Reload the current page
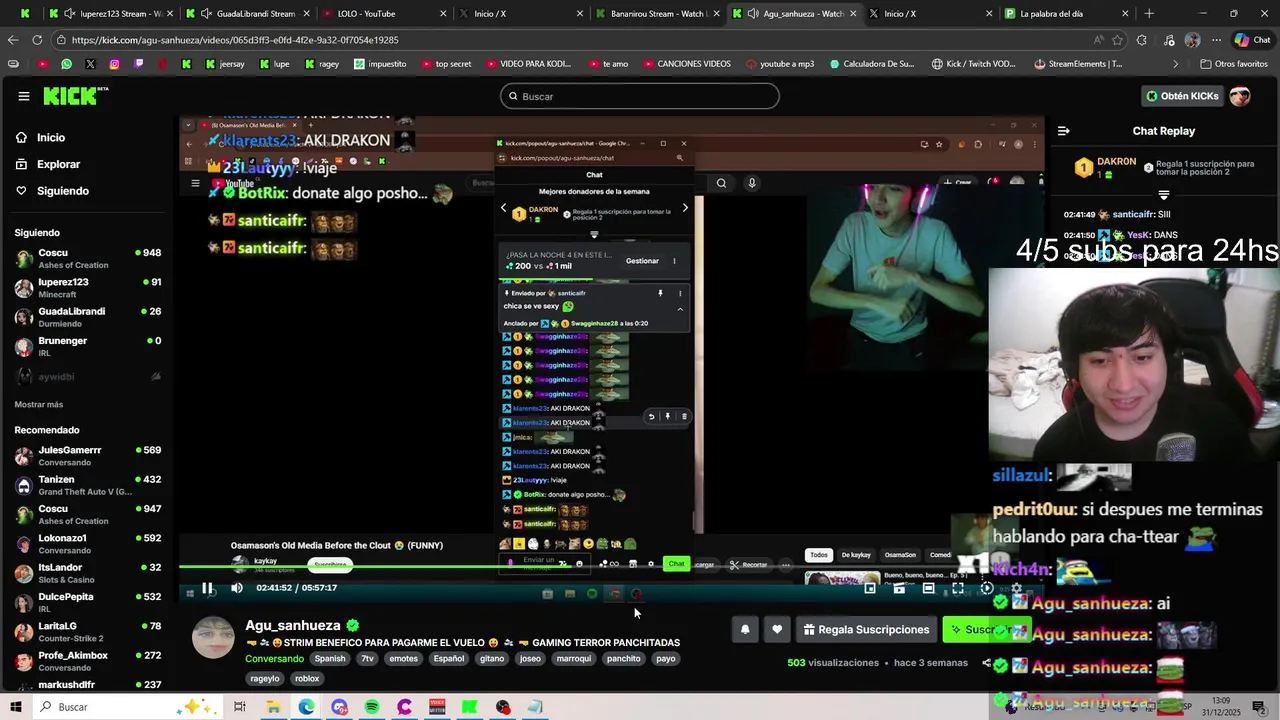Screen dimensions: 1280x720 (37, 40)
